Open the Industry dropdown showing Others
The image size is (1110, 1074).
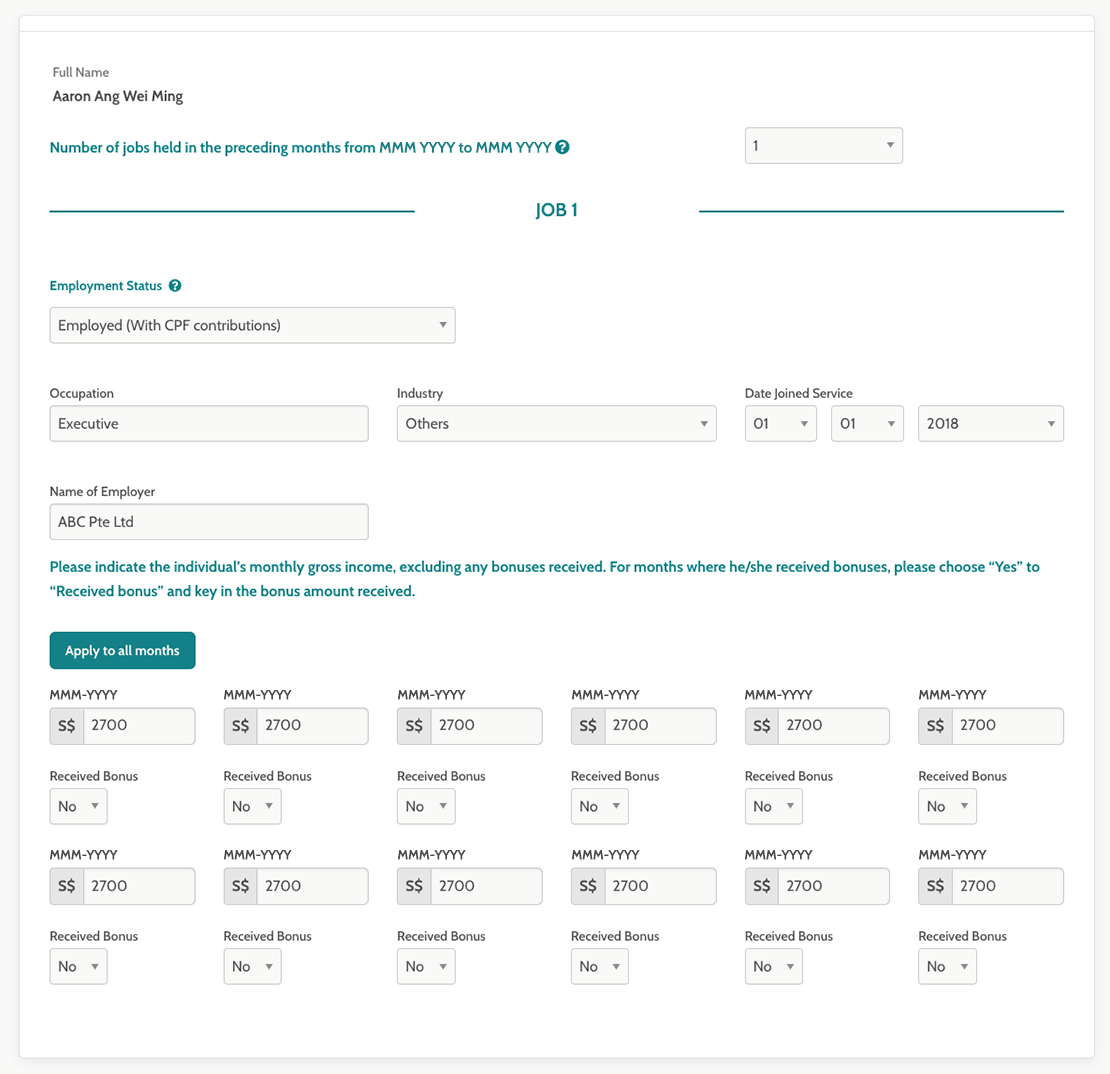[556, 423]
